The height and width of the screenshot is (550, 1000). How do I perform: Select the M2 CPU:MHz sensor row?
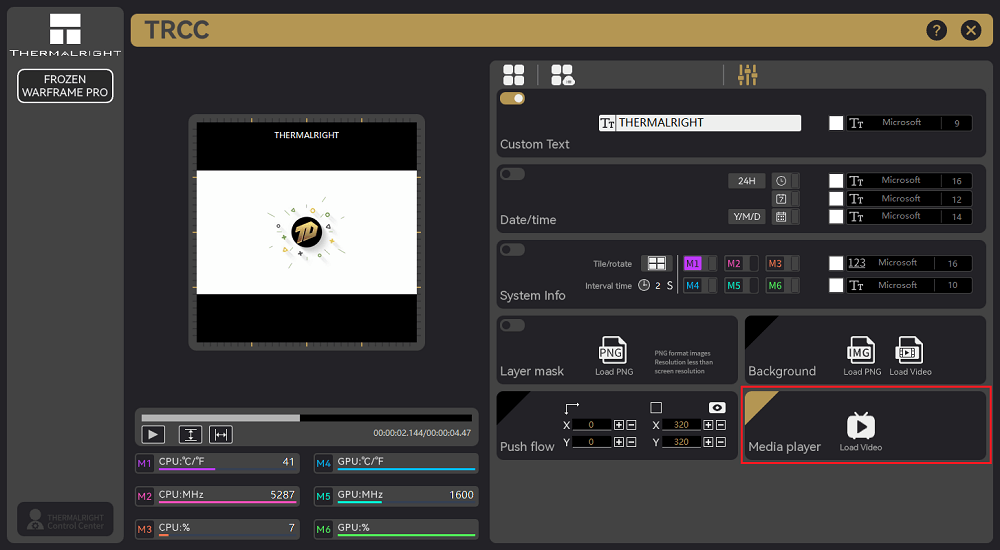tap(217, 496)
